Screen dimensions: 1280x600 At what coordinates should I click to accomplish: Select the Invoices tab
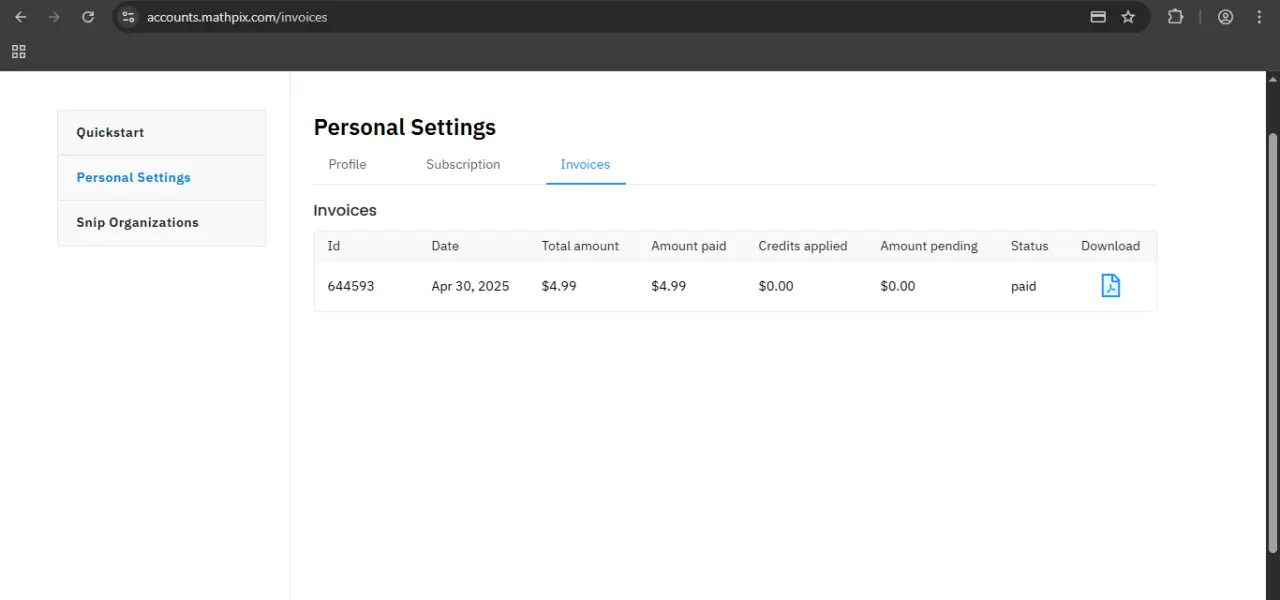point(585,164)
